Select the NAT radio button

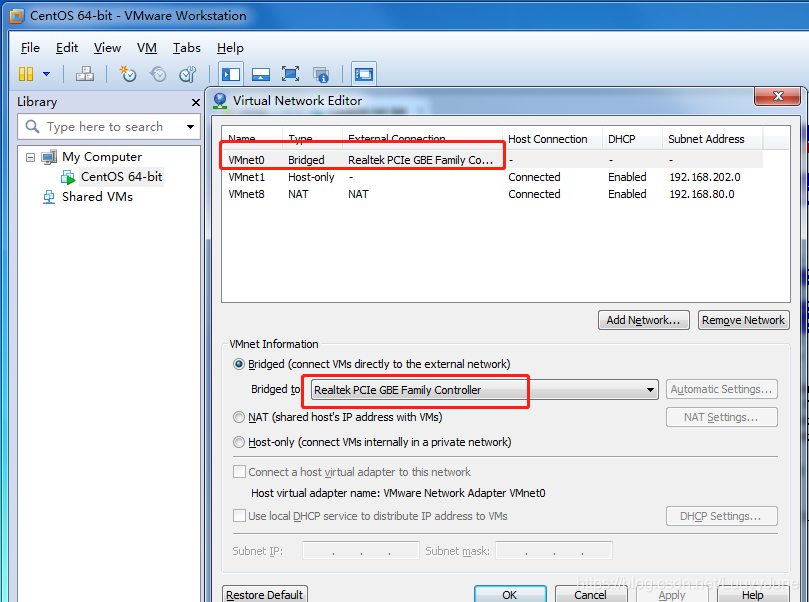tap(238, 417)
